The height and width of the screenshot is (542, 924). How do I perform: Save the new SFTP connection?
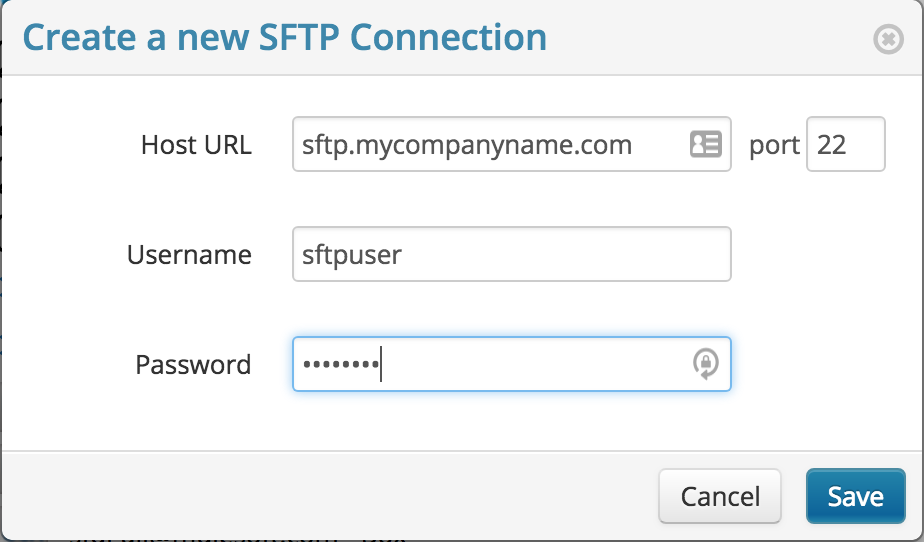[855, 496]
